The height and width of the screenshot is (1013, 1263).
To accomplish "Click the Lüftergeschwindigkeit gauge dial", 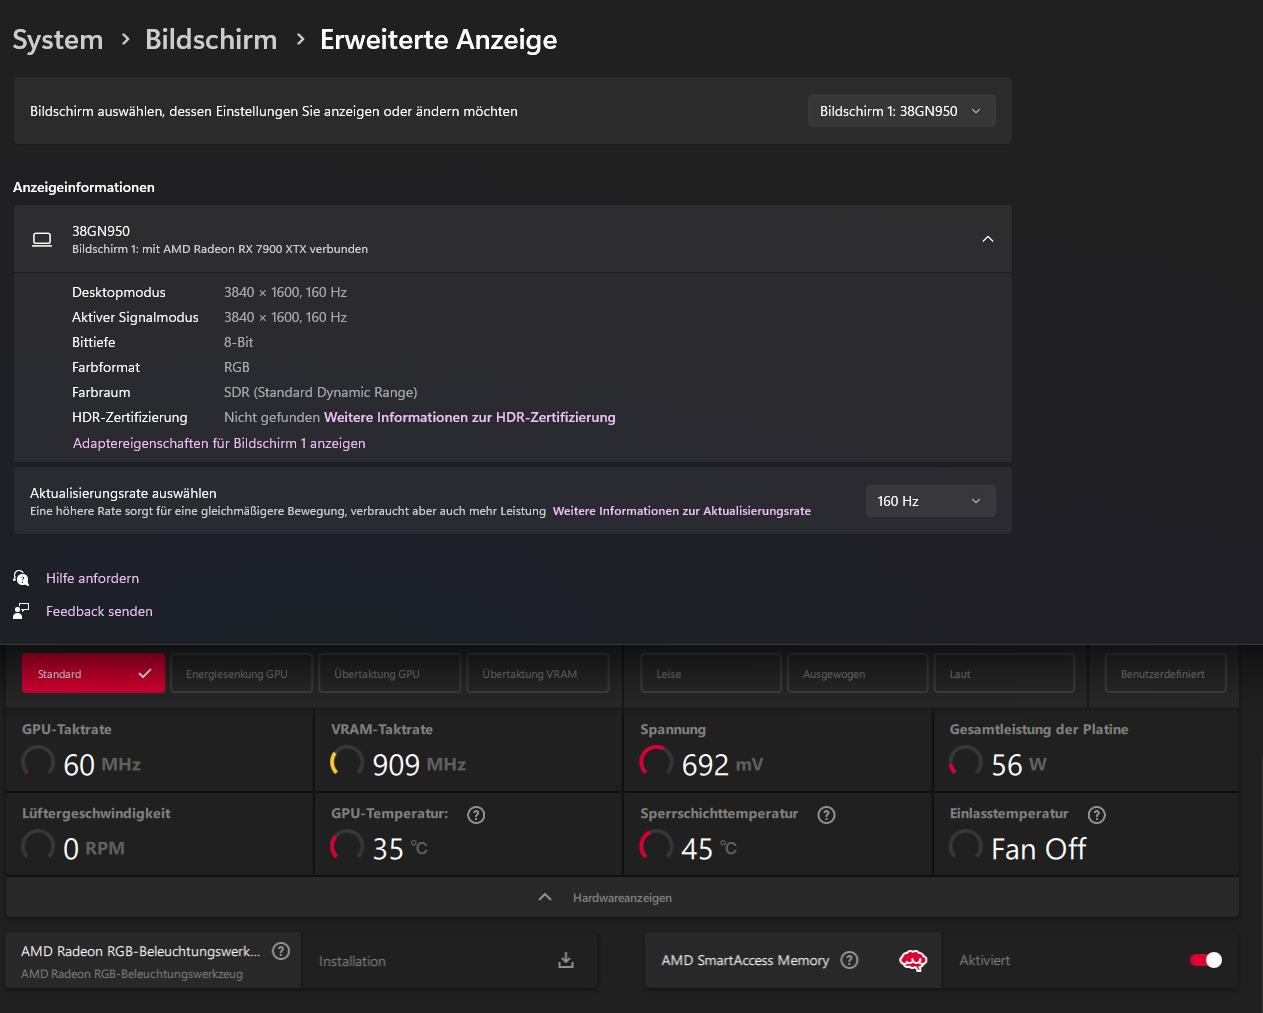I will 38,846.
